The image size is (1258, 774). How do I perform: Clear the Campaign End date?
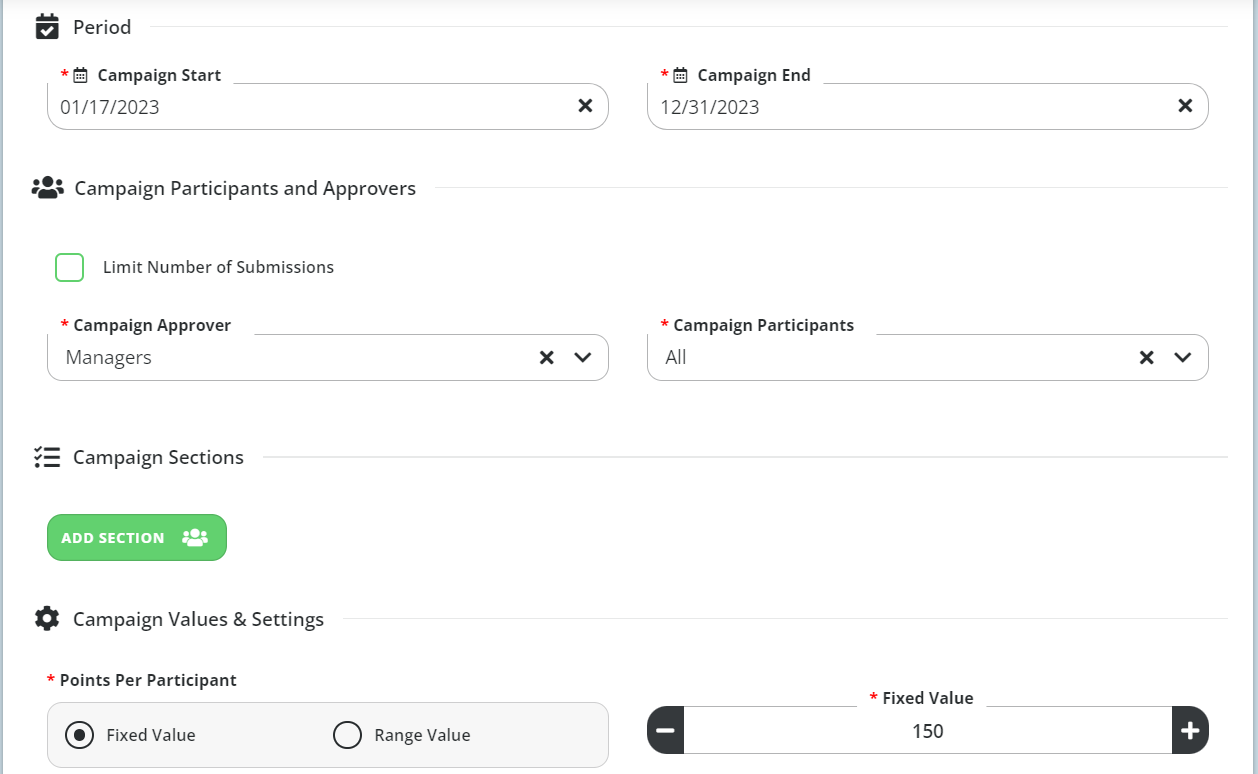pos(1185,106)
